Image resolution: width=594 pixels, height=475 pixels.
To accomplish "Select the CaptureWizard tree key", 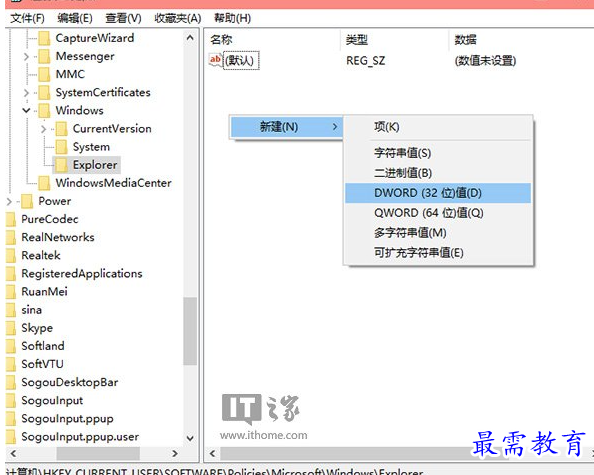I will pyautogui.click(x=95, y=38).
